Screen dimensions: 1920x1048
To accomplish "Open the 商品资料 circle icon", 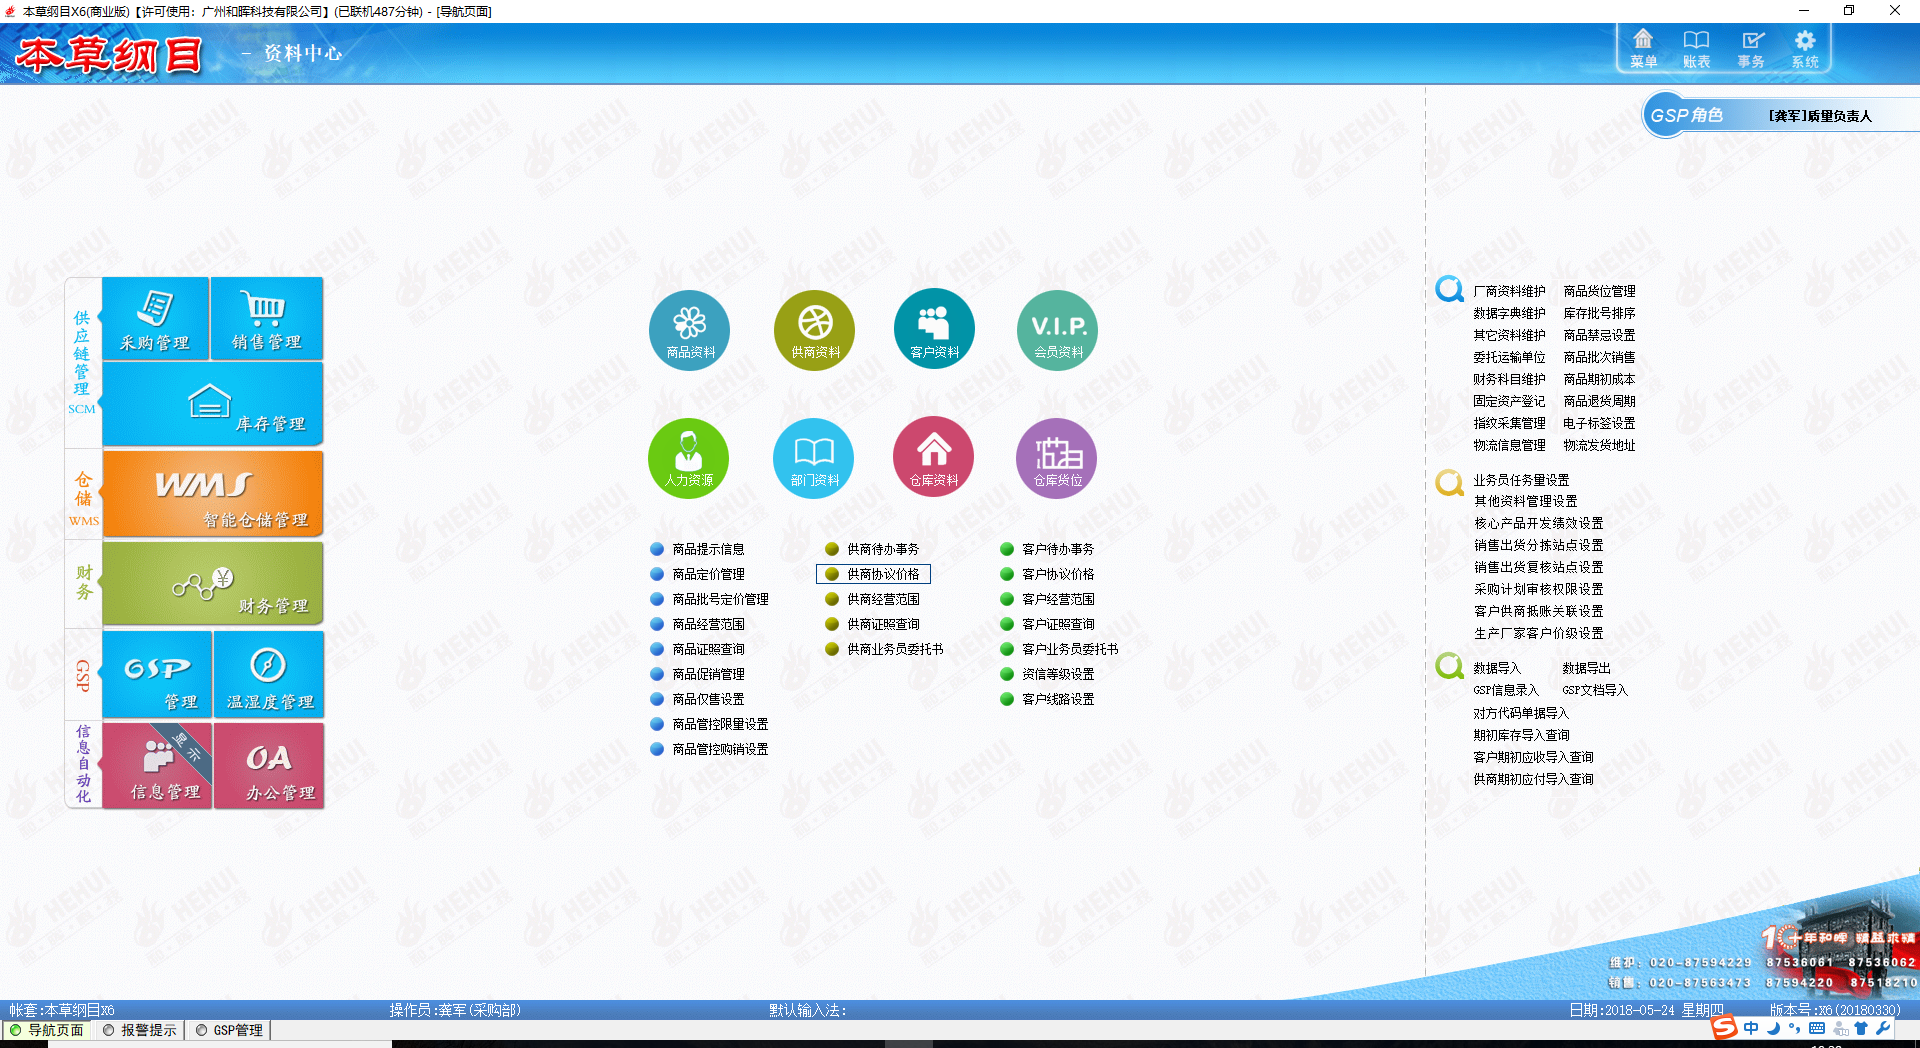I will 689,330.
